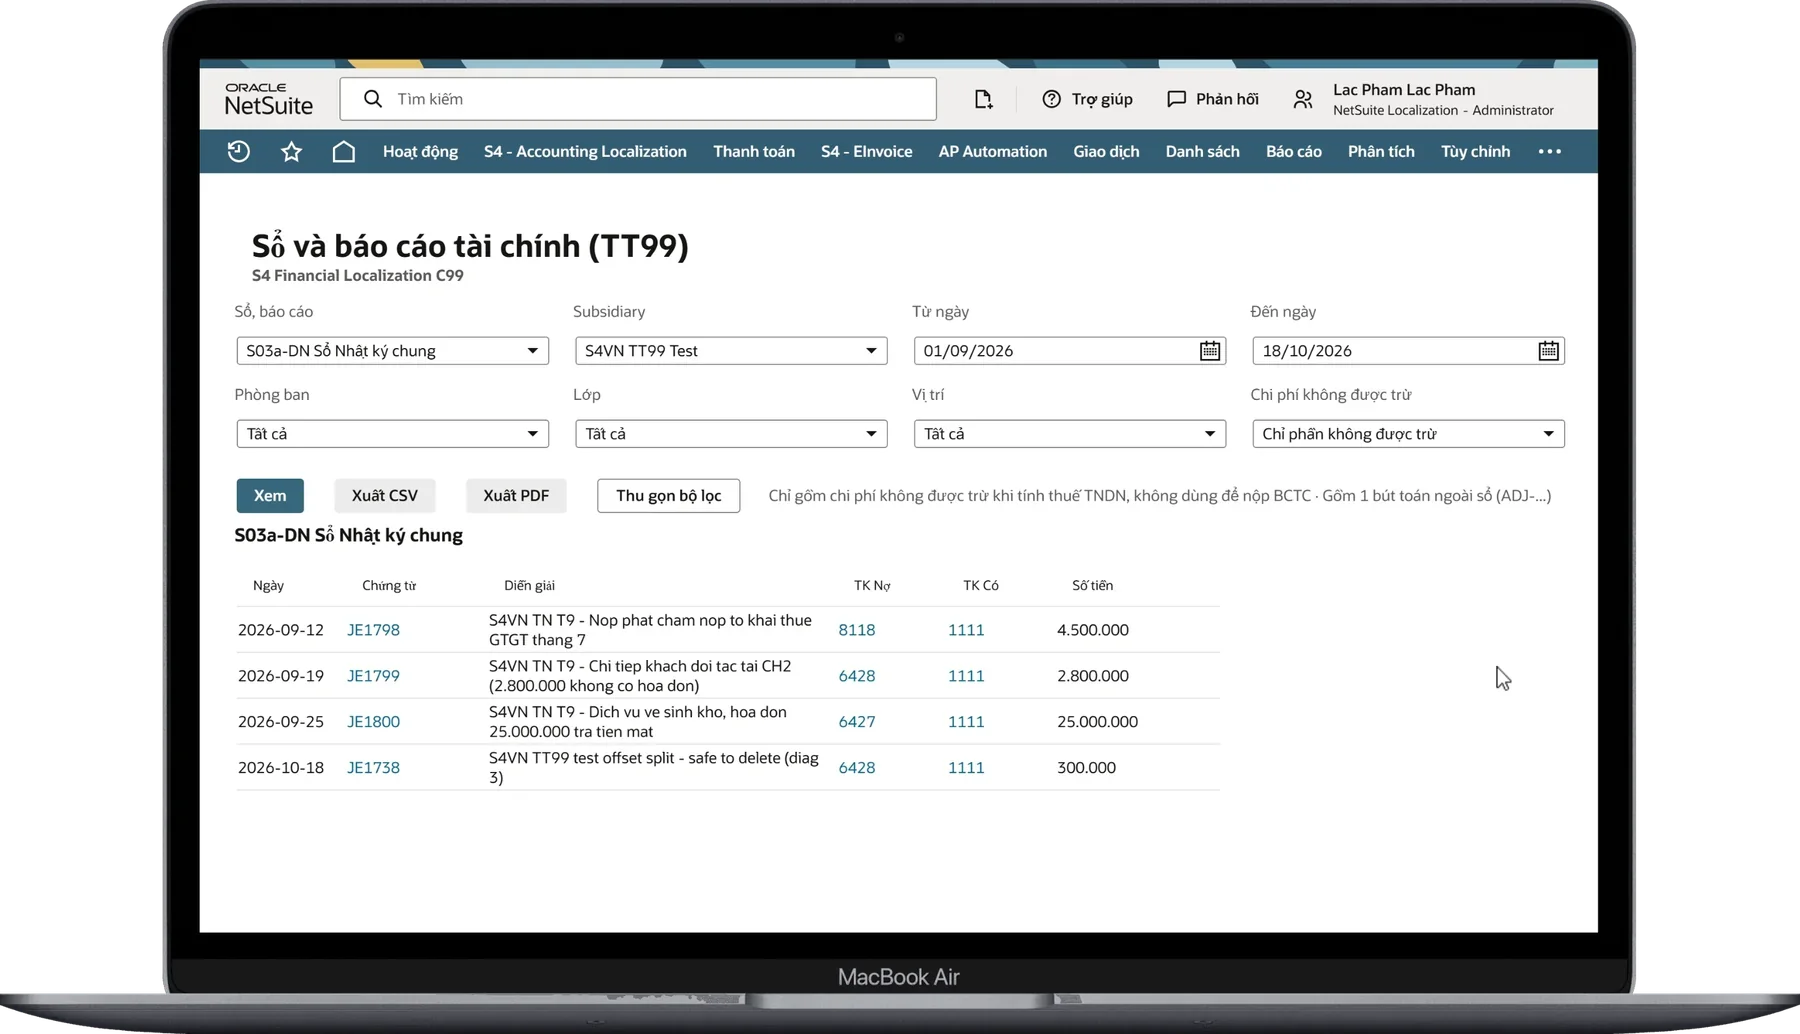Open the S4 - EInvoice menu
The image size is (1800, 1034).
[x=867, y=152]
